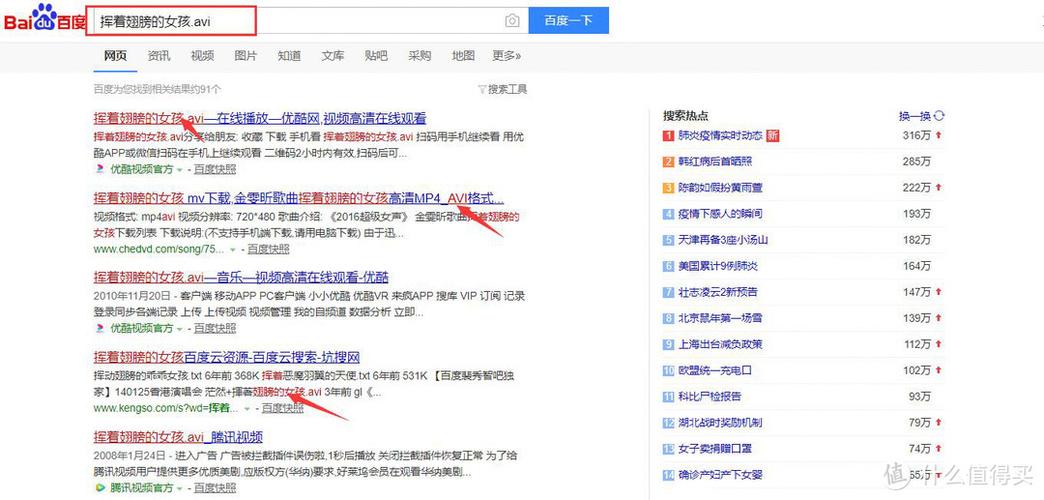The image size is (1044, 500).
Task: Expand dropdown arrow beside third result's 优酷视频官方
Action: point(180,329)
